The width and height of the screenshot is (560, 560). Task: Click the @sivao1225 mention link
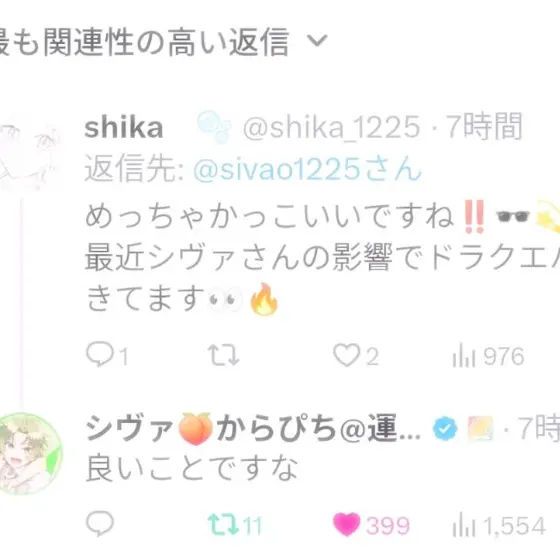(x=308, y=169)
